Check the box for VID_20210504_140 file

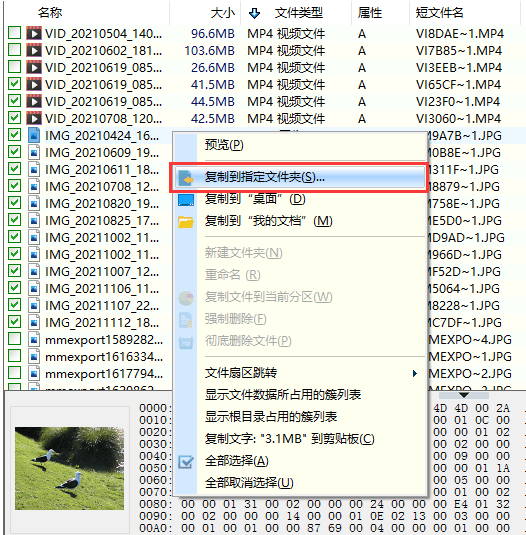[x=15, y=33]
